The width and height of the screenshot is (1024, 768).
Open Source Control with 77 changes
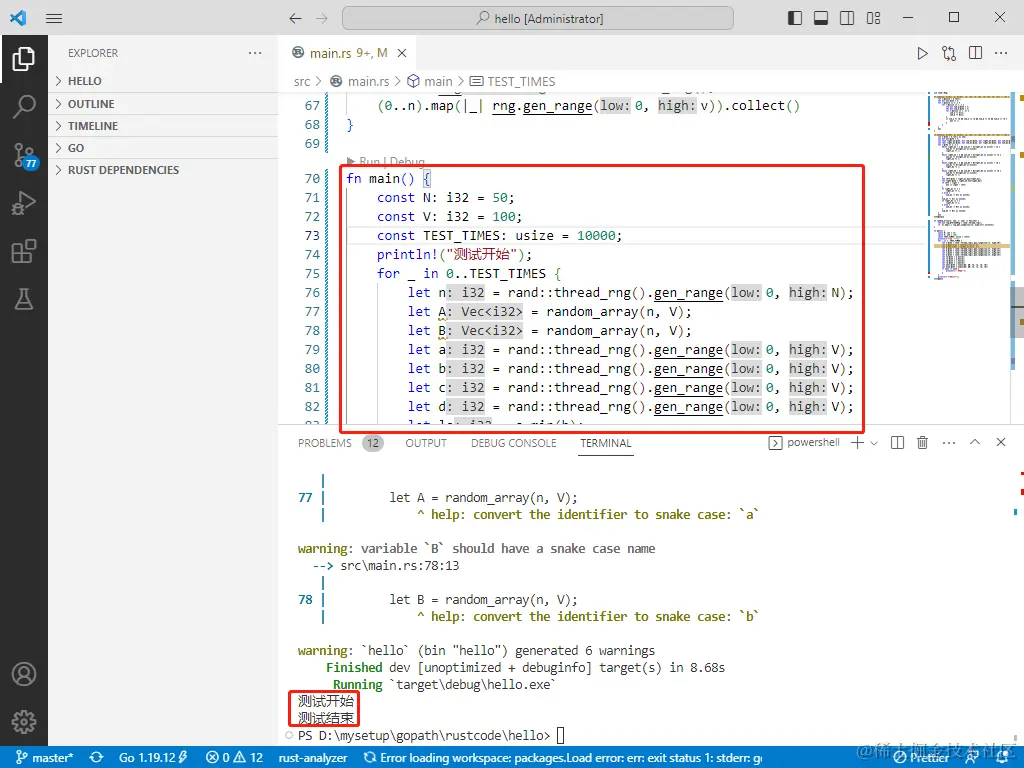pyautogui.click(x=24, y=155)
